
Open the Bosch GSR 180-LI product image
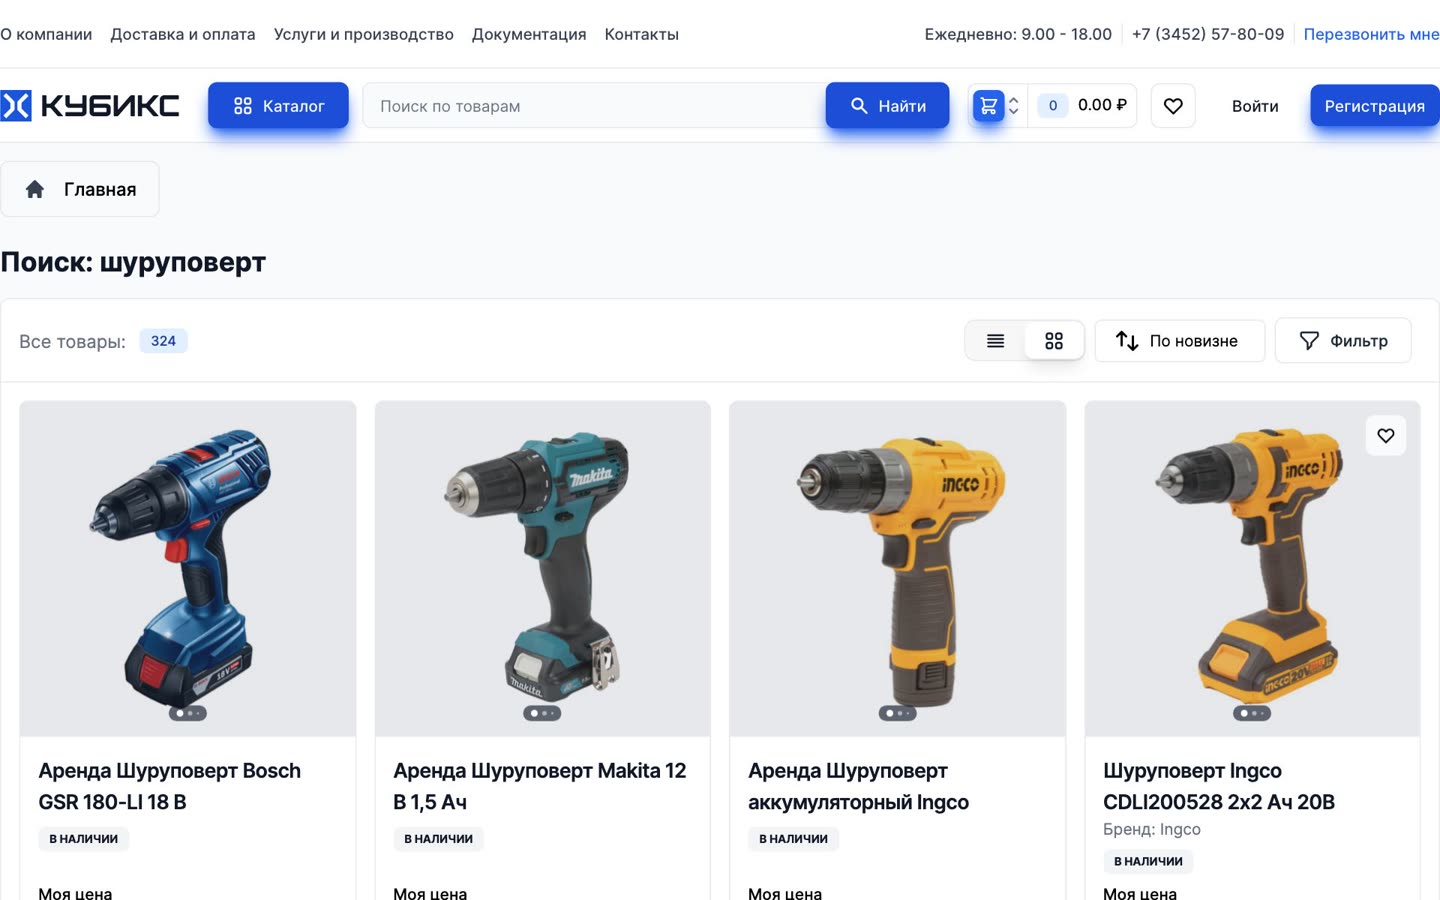point(188,569)
